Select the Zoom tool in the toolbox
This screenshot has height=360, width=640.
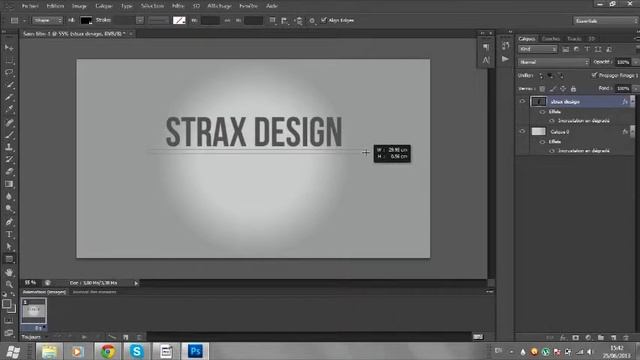click(9, 284)
